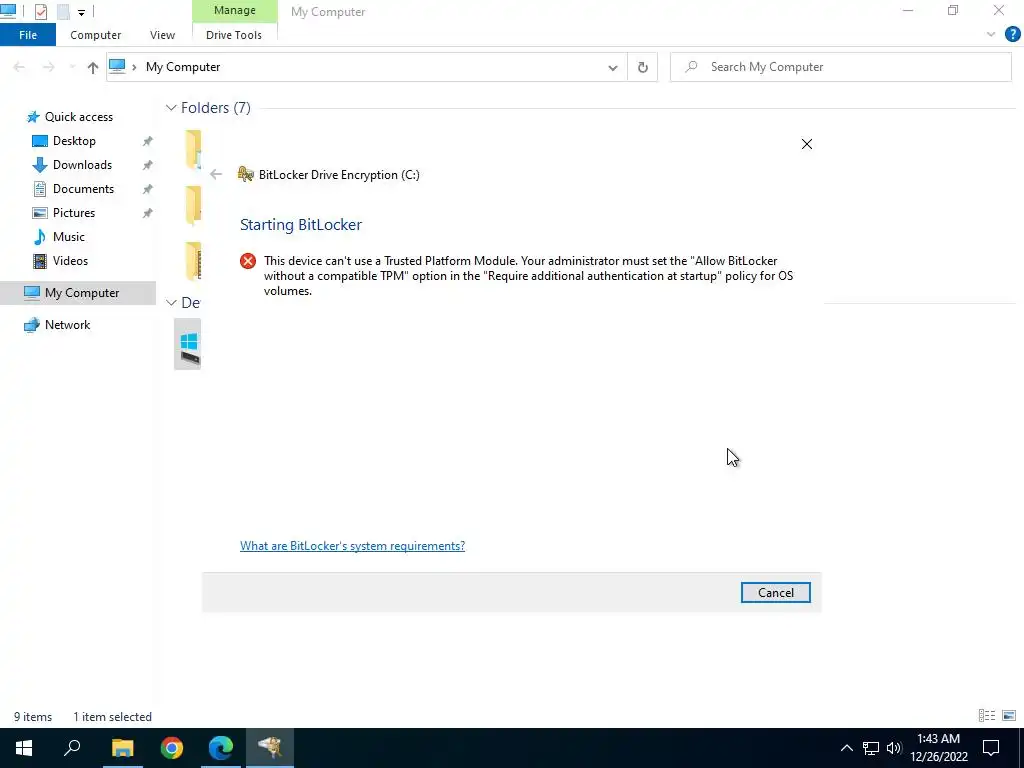
Task: Open What are BitLocker's system requirements link
Action: click(353, 546)
